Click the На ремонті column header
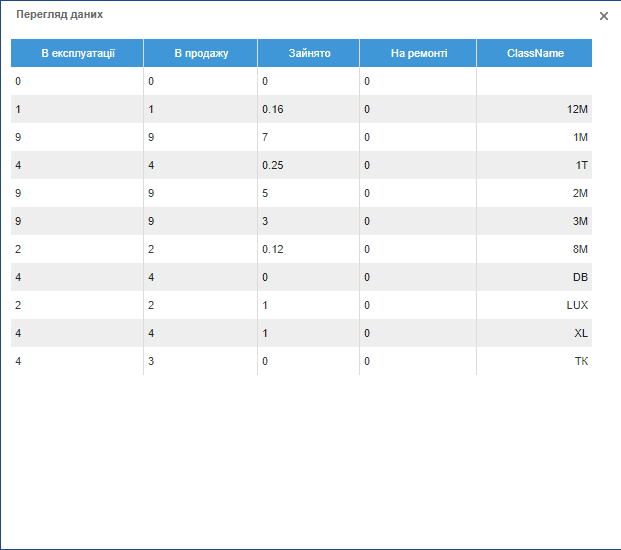The width and height of the screenshot is (621, 550). coord(418,53)
